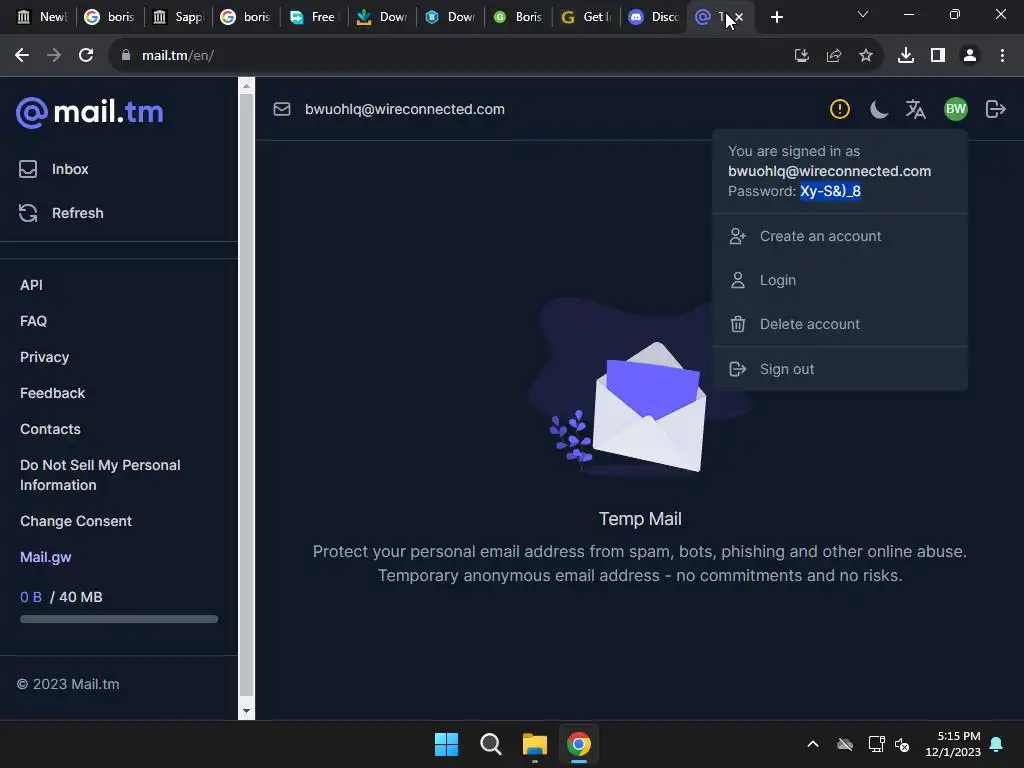Click the green BW account avatar

[955, 109]
